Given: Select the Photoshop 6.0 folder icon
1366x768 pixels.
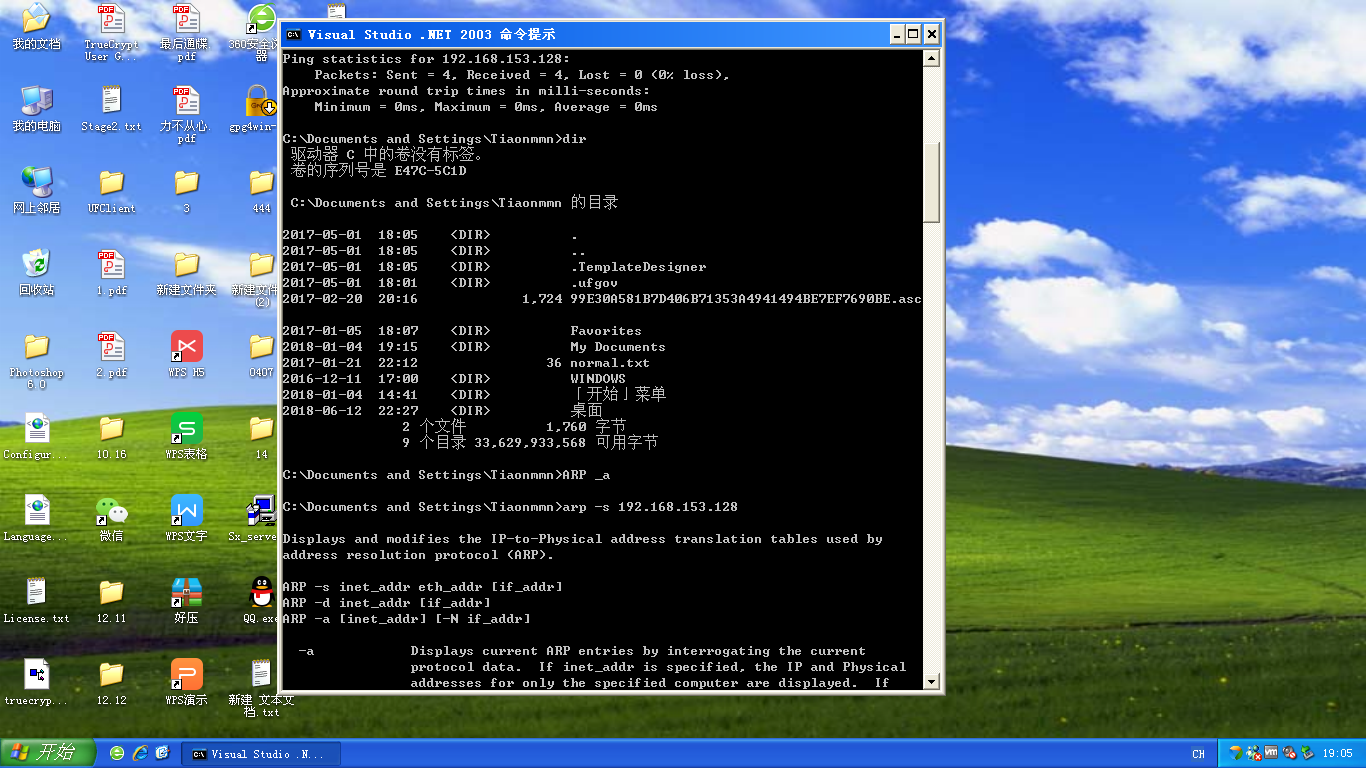Looking at the screenshot, I should pyautogui.click(x=37, y=348).
